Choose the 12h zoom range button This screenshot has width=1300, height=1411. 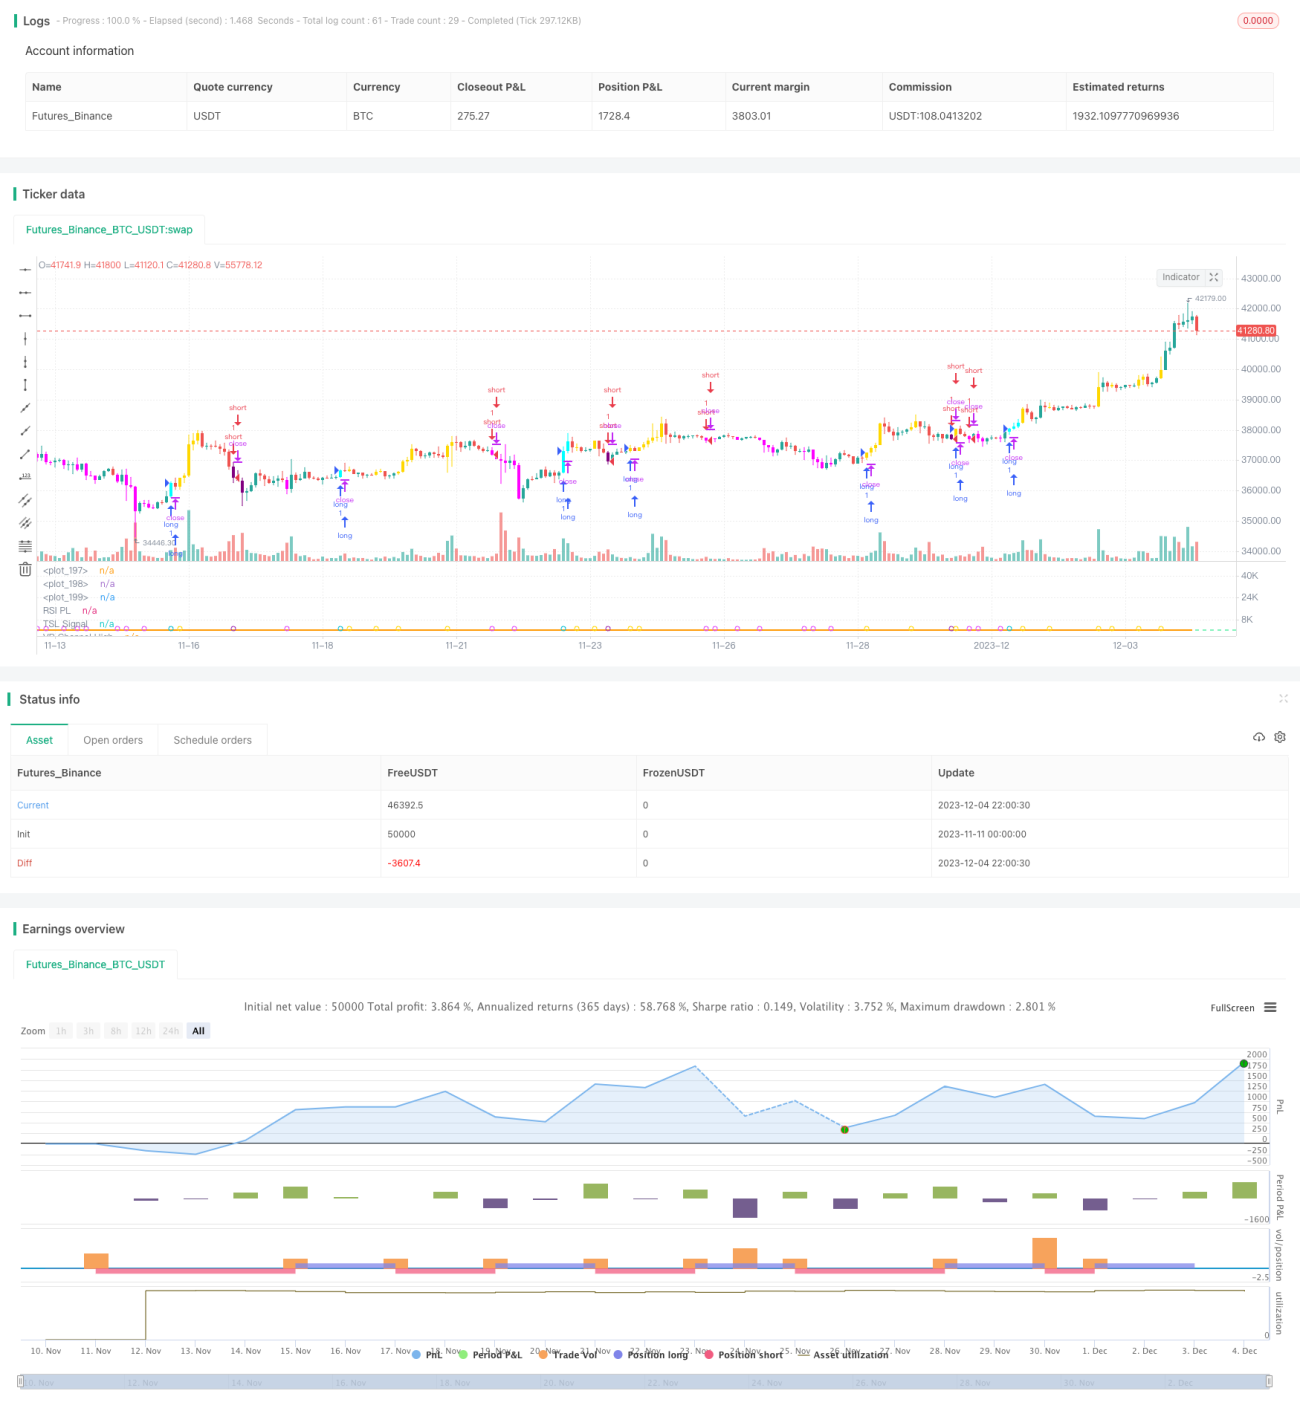click(x=143, y=1031)
